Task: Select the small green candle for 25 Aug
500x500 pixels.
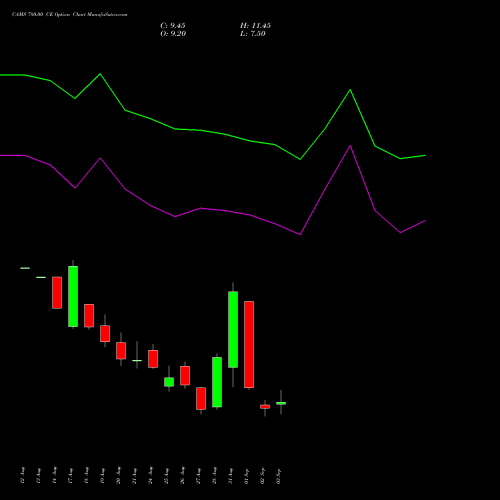Action: tap(169, 382)
